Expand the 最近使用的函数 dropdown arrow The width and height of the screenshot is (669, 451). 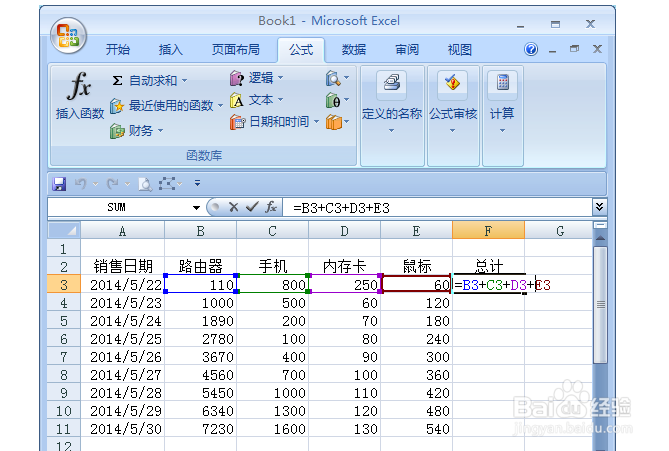[x=220, y=105]
